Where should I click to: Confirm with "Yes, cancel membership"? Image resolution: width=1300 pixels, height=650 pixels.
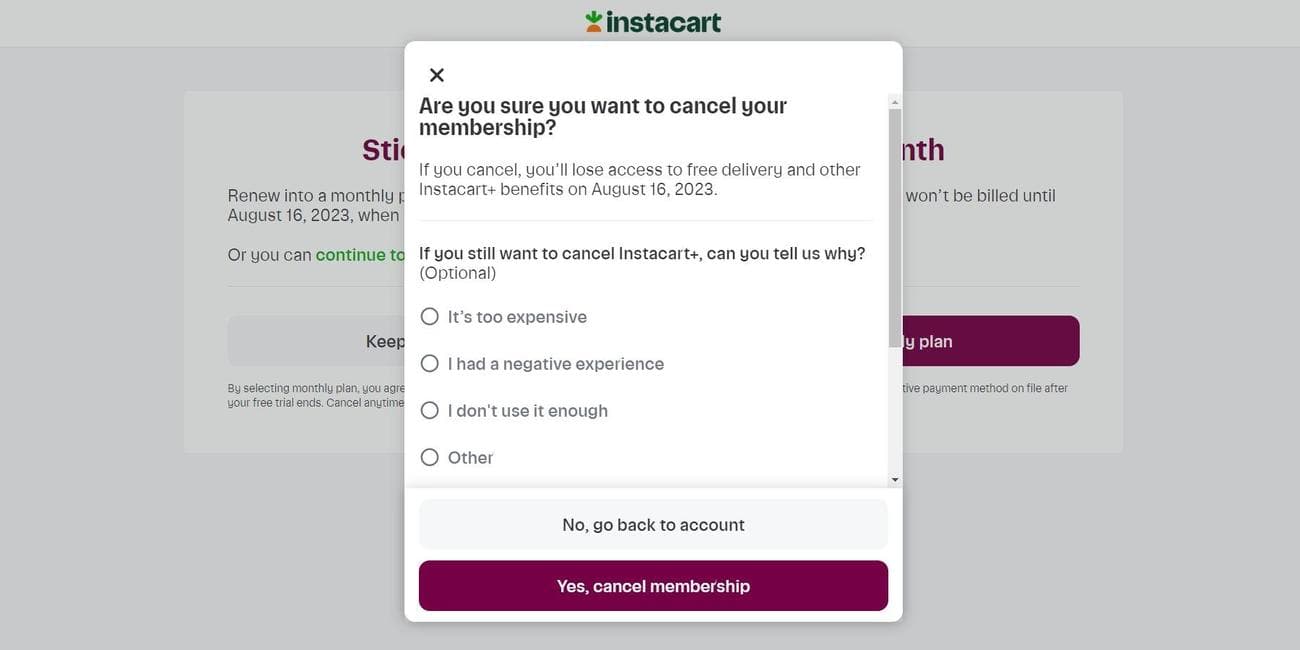click(x=653, y=586)
